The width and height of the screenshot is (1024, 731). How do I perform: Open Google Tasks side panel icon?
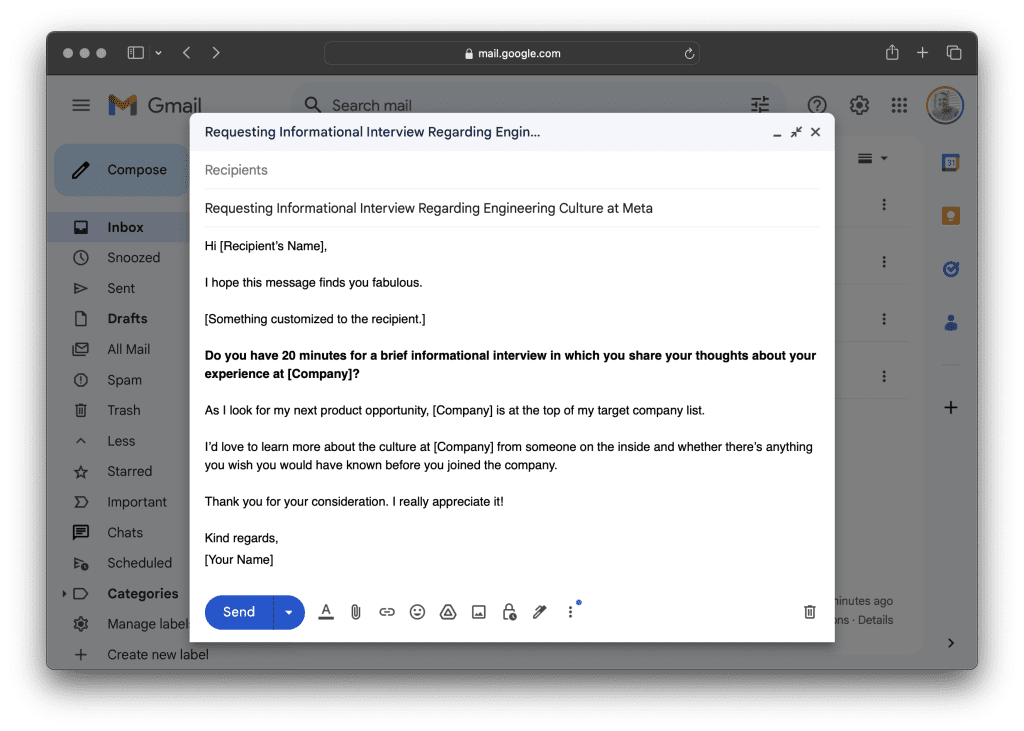951,269
